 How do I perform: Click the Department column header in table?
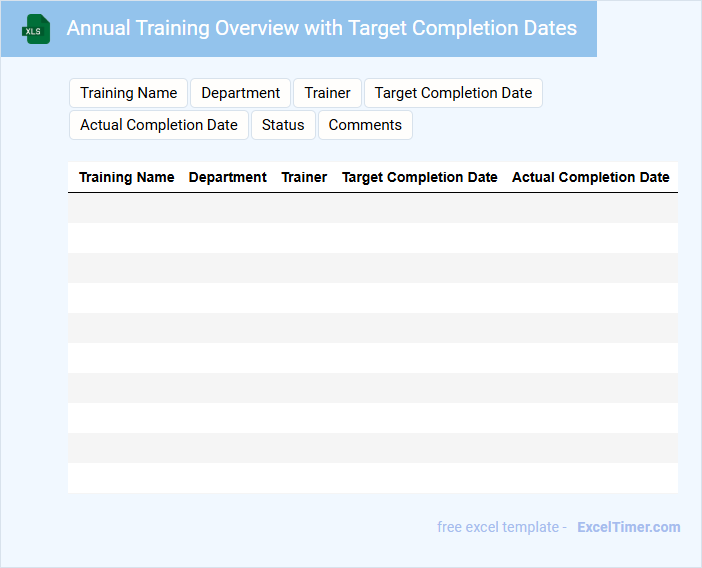pos(227,177)
